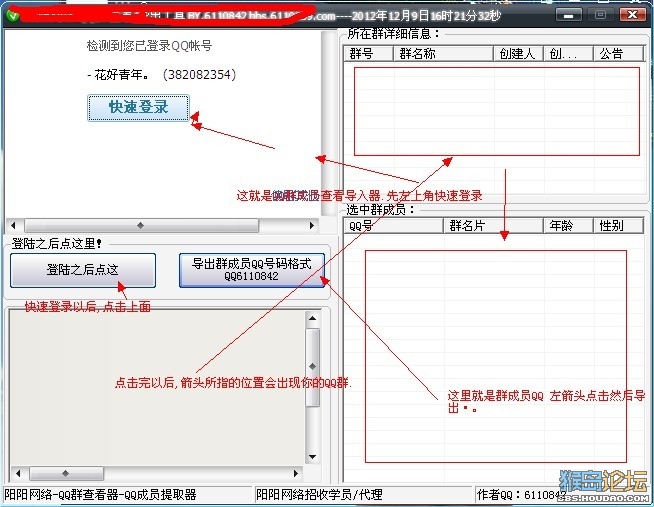Viewport: 654px width, 507px height.
Task: Click right arrow of log box horizontal scrollbar
Action: [296, 474]
